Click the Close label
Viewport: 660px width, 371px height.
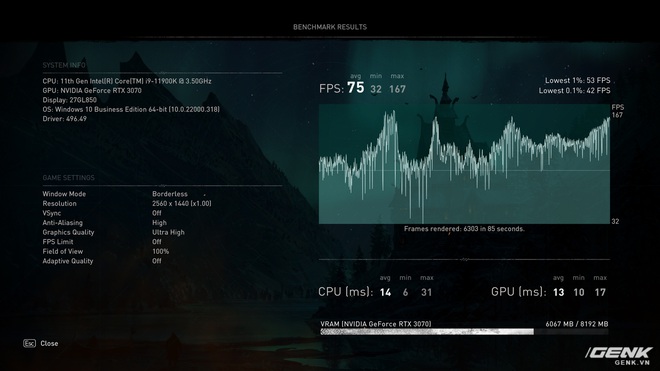pos(49,344)
